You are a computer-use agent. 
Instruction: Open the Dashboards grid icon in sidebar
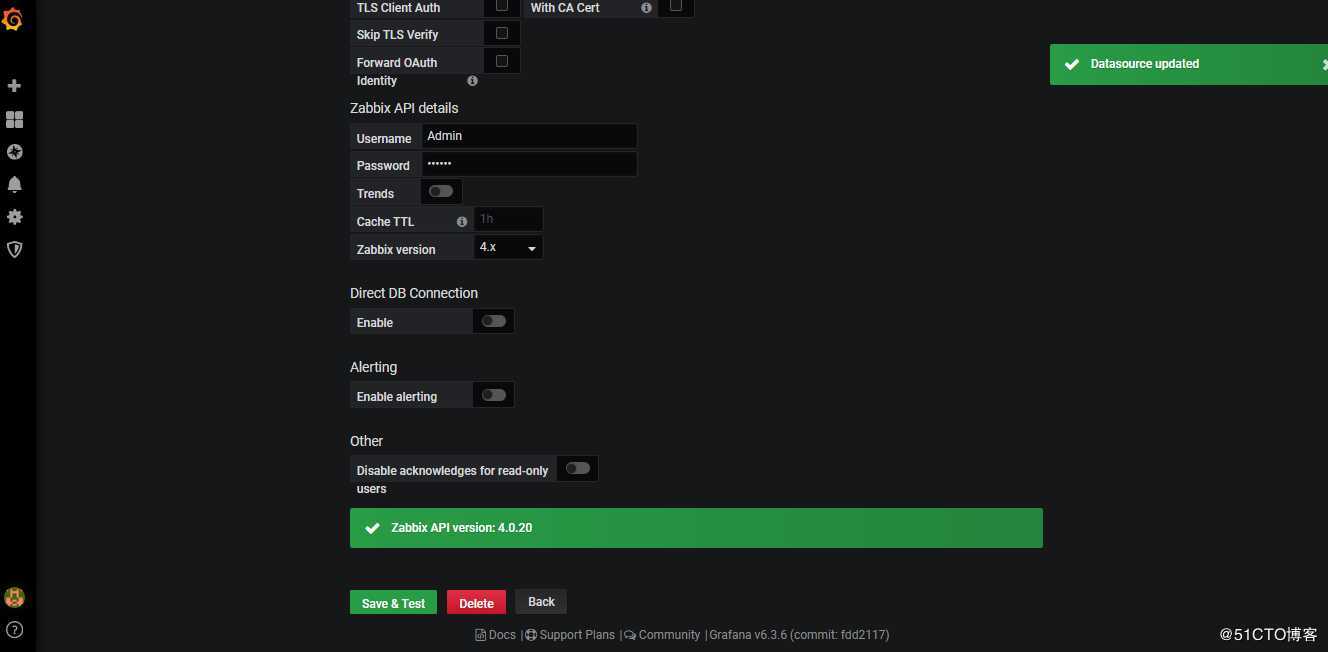(14, 119)
